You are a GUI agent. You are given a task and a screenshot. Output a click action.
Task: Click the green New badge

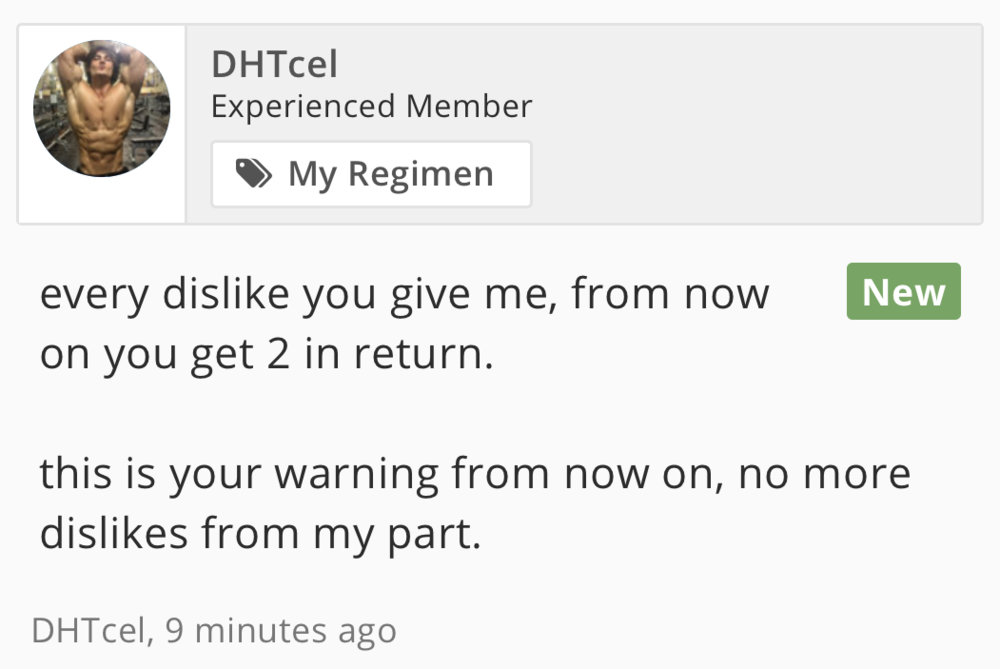pos(903,292)
